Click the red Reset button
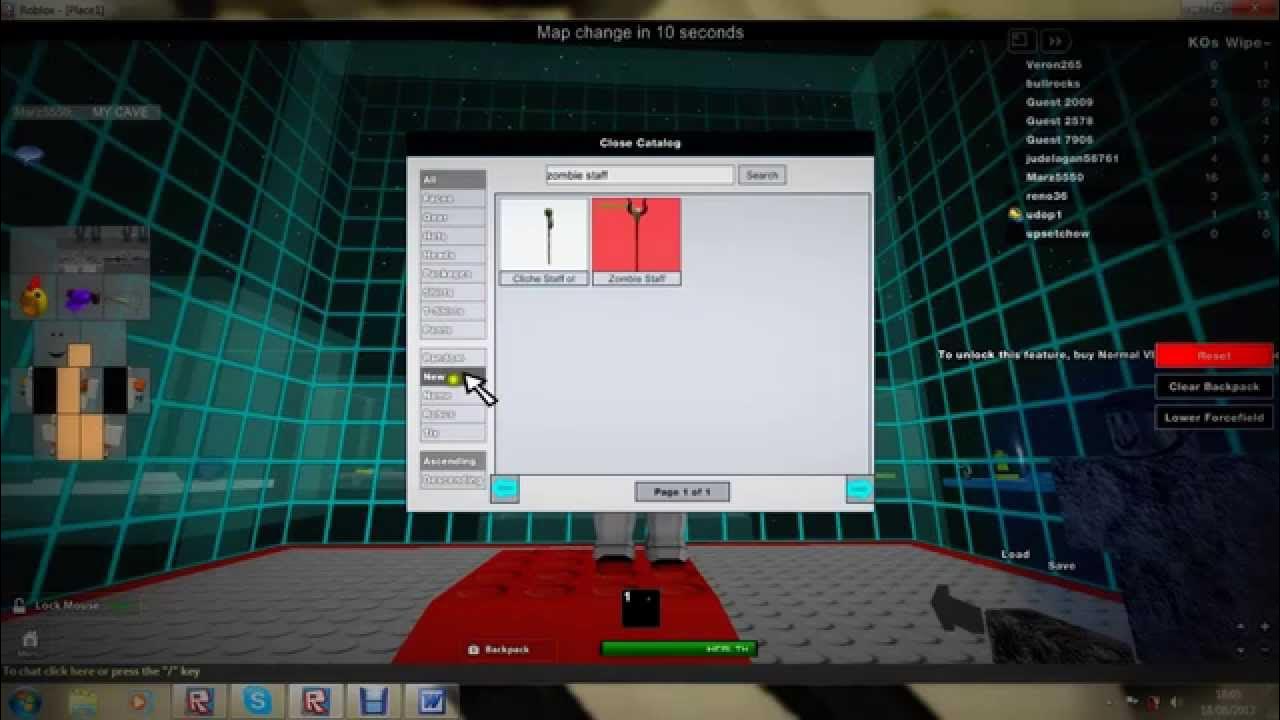 pos(1214,356)
